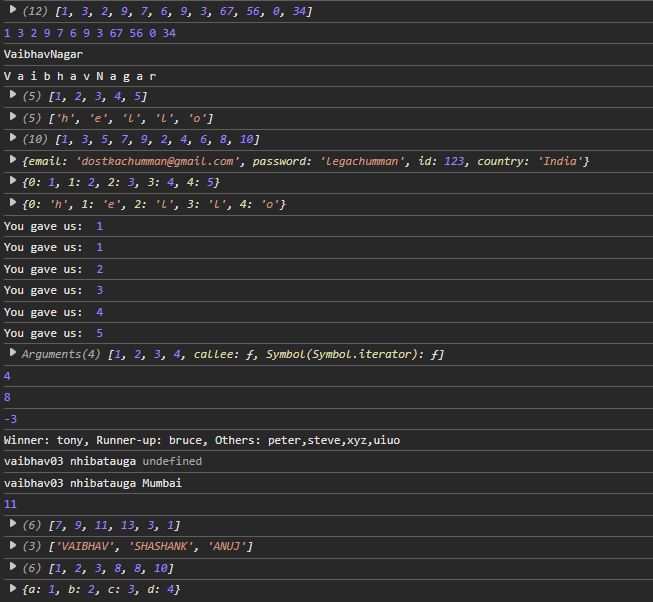Click the password 'legachumman' string
653x602 pixels.
(x=362, y=162)
